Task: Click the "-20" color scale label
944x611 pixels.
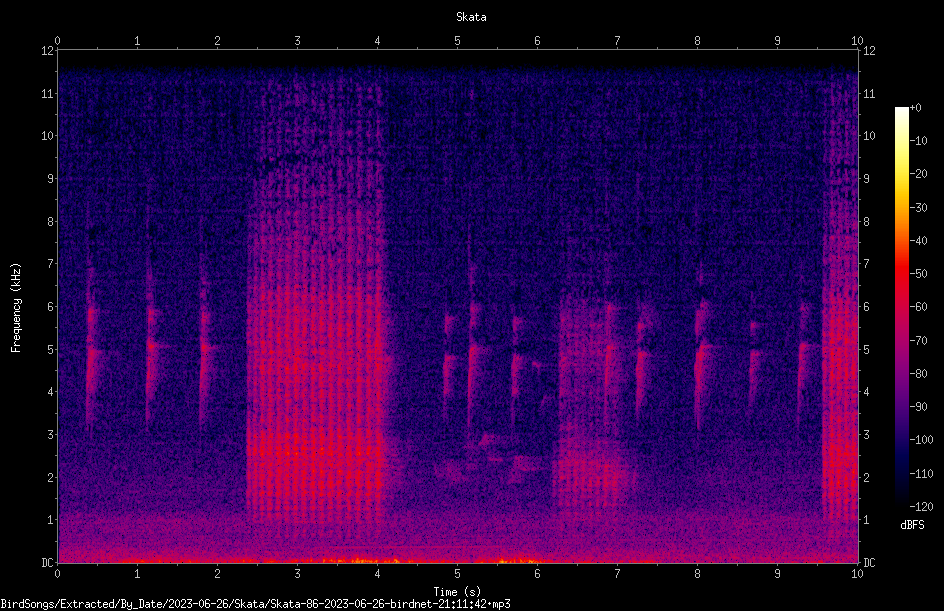Action: click(918, 174)
